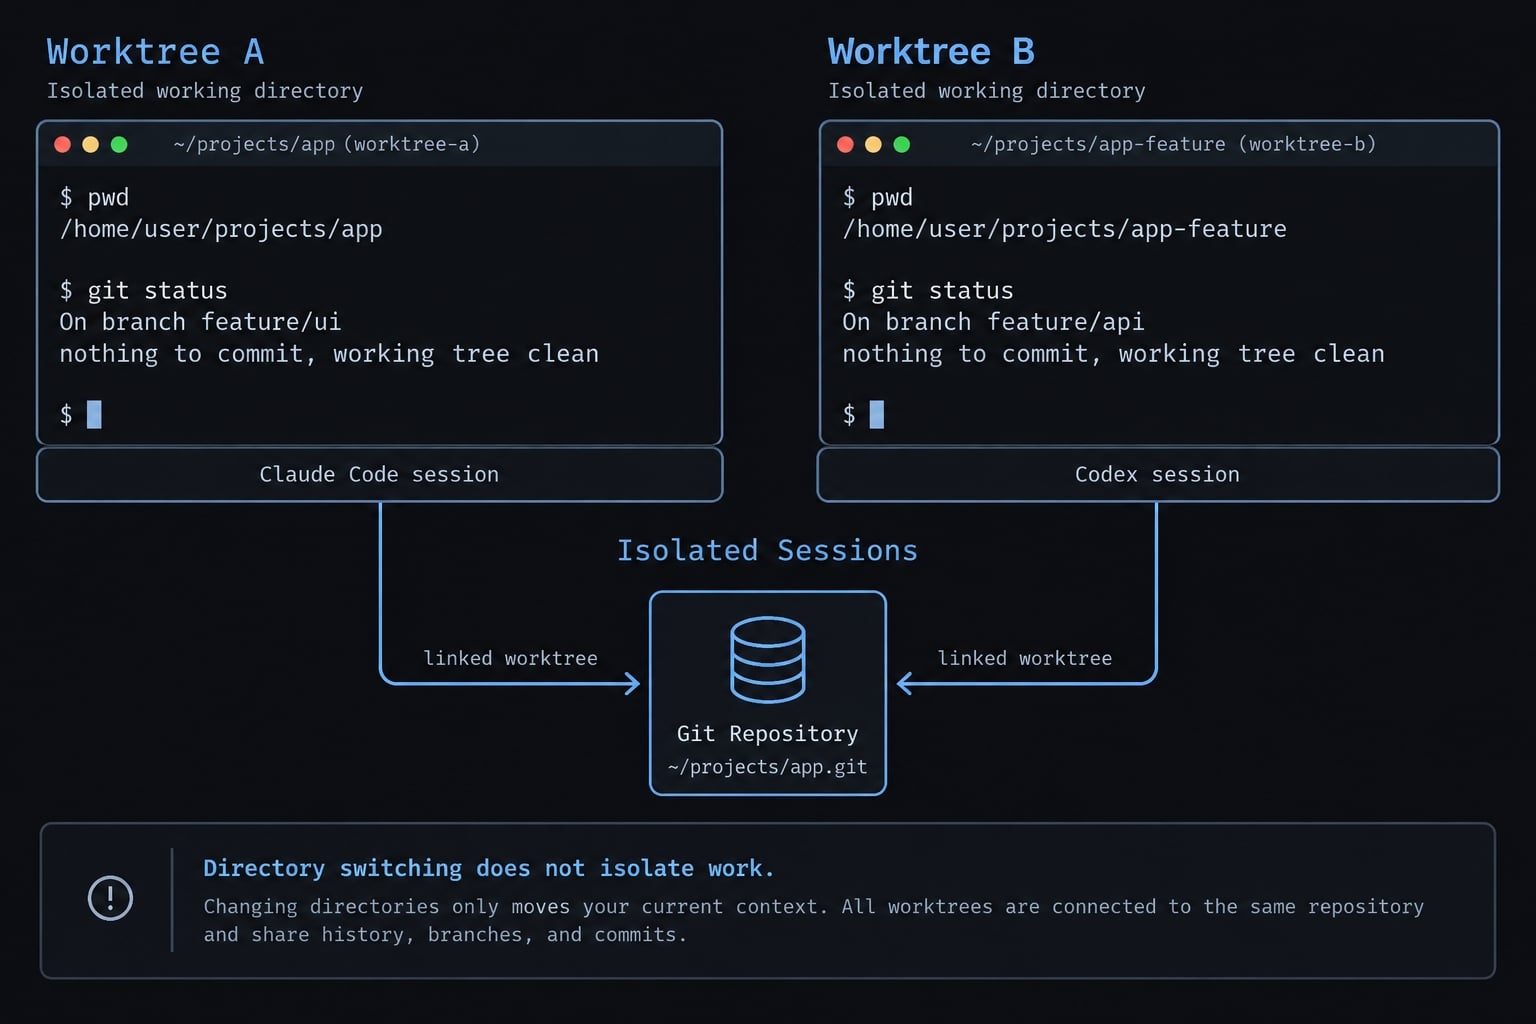Click the '~/projects/app (worktree-a)' title
This screenshot has height=1024, width=1536.
[327, 144]
